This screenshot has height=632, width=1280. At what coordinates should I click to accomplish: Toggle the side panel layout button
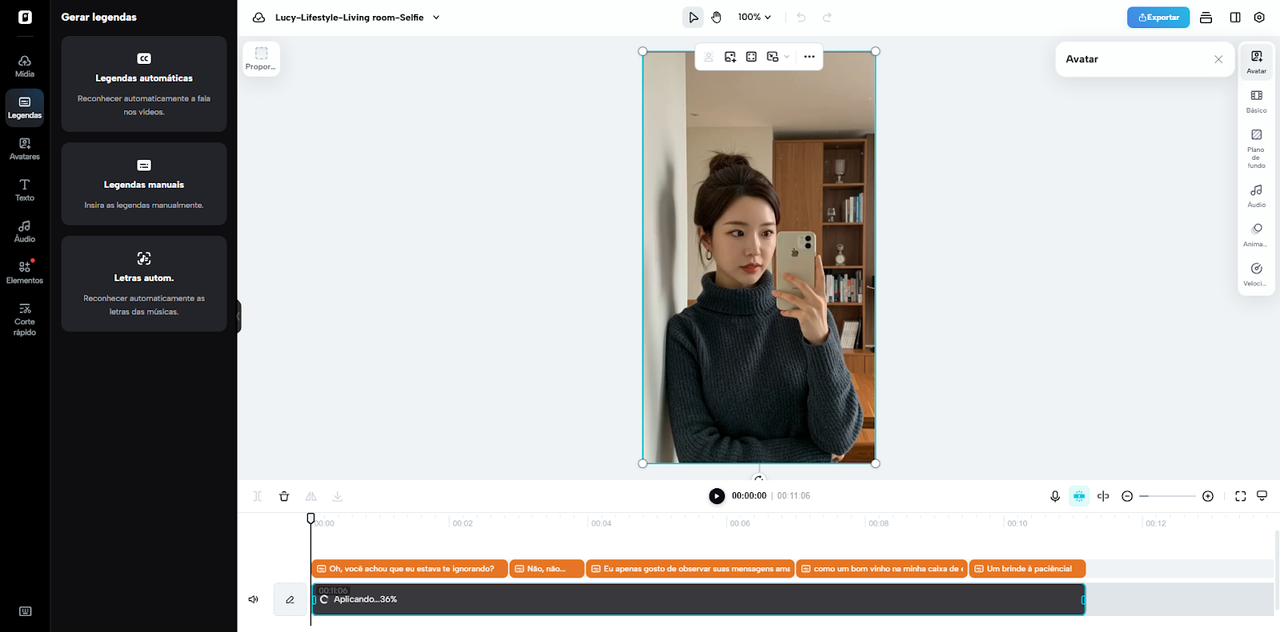click(1235, 17)
